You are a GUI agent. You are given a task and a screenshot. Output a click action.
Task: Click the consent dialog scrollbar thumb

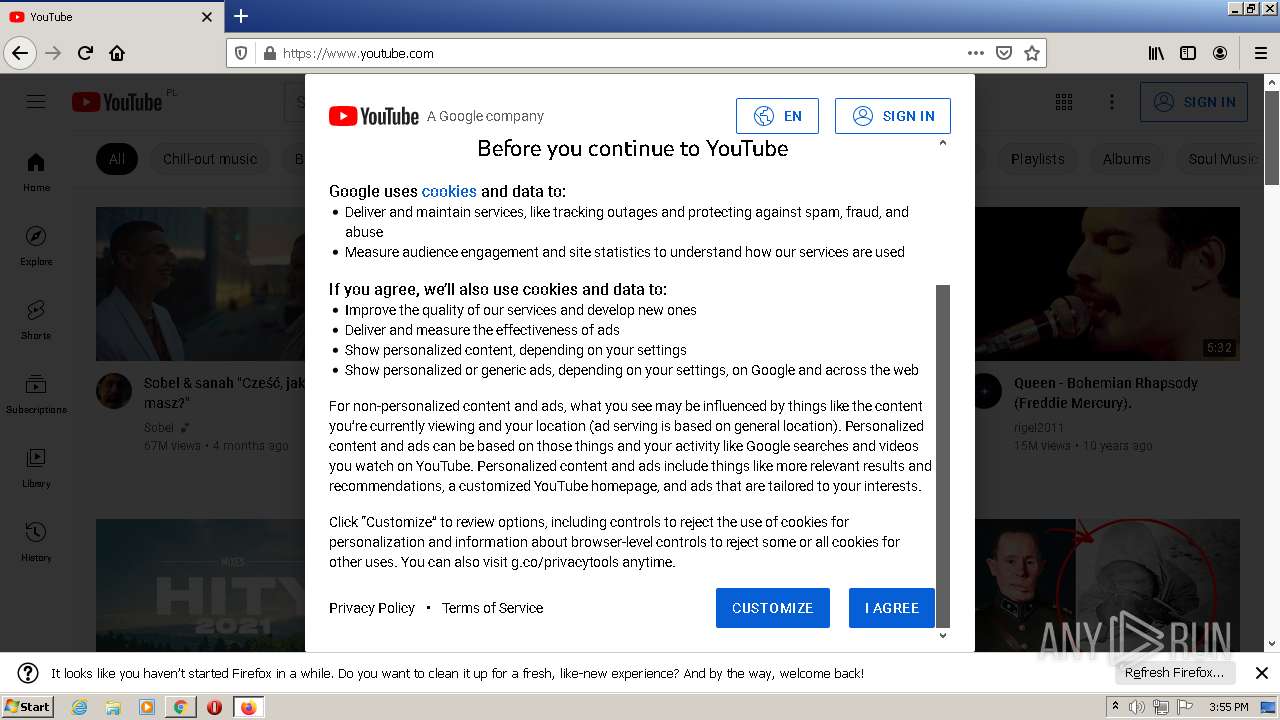click(x=942, y=456)
